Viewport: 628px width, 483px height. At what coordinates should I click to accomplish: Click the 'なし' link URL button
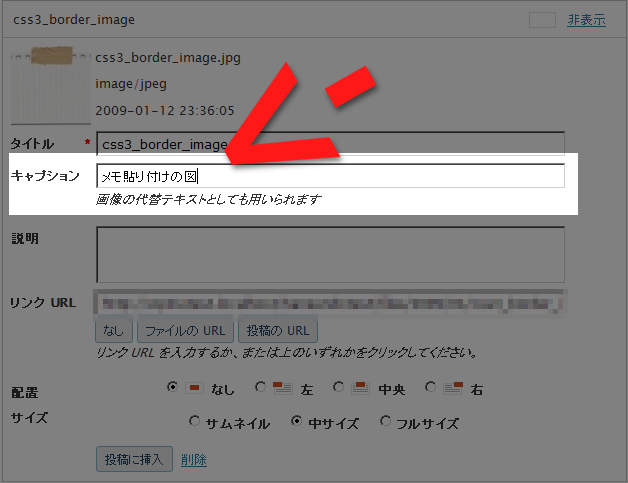click(x=113, y=330)
